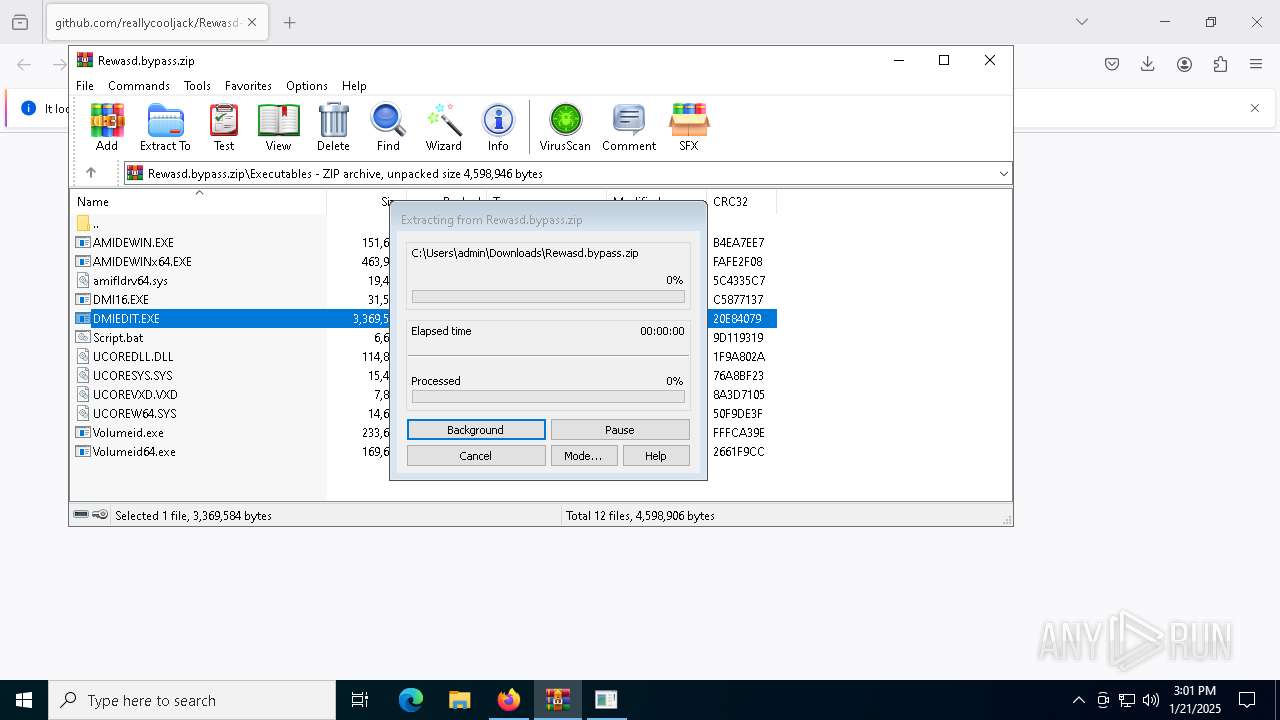The height and width of the screenshot is (720, 1280).
Task: Switch to Firefox from taskbar
Action: [509, 700]
